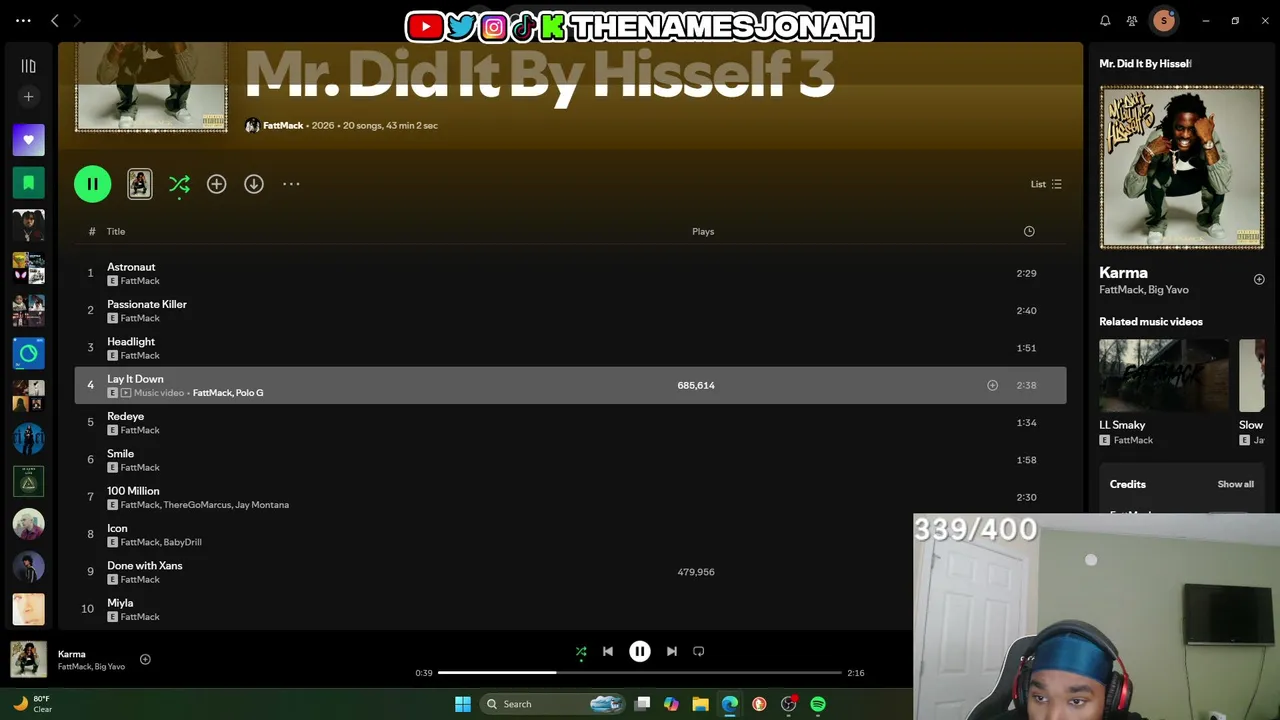Click the large album art in right panel
This screenshot has height=720, width=1280.
[x=1182, y=167]
